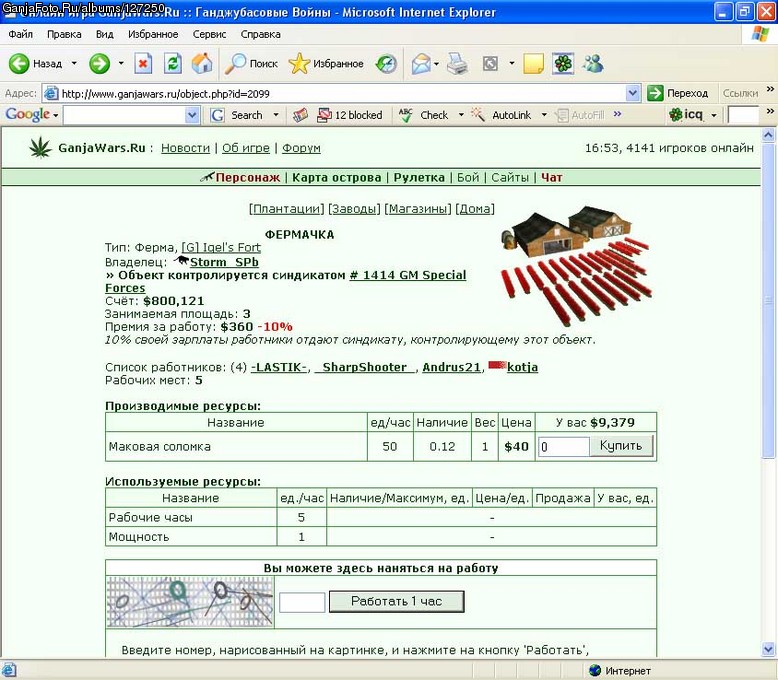Expand the Back button history arrow
This screenshot has height=680, width=778.
(x=74, y=64)
